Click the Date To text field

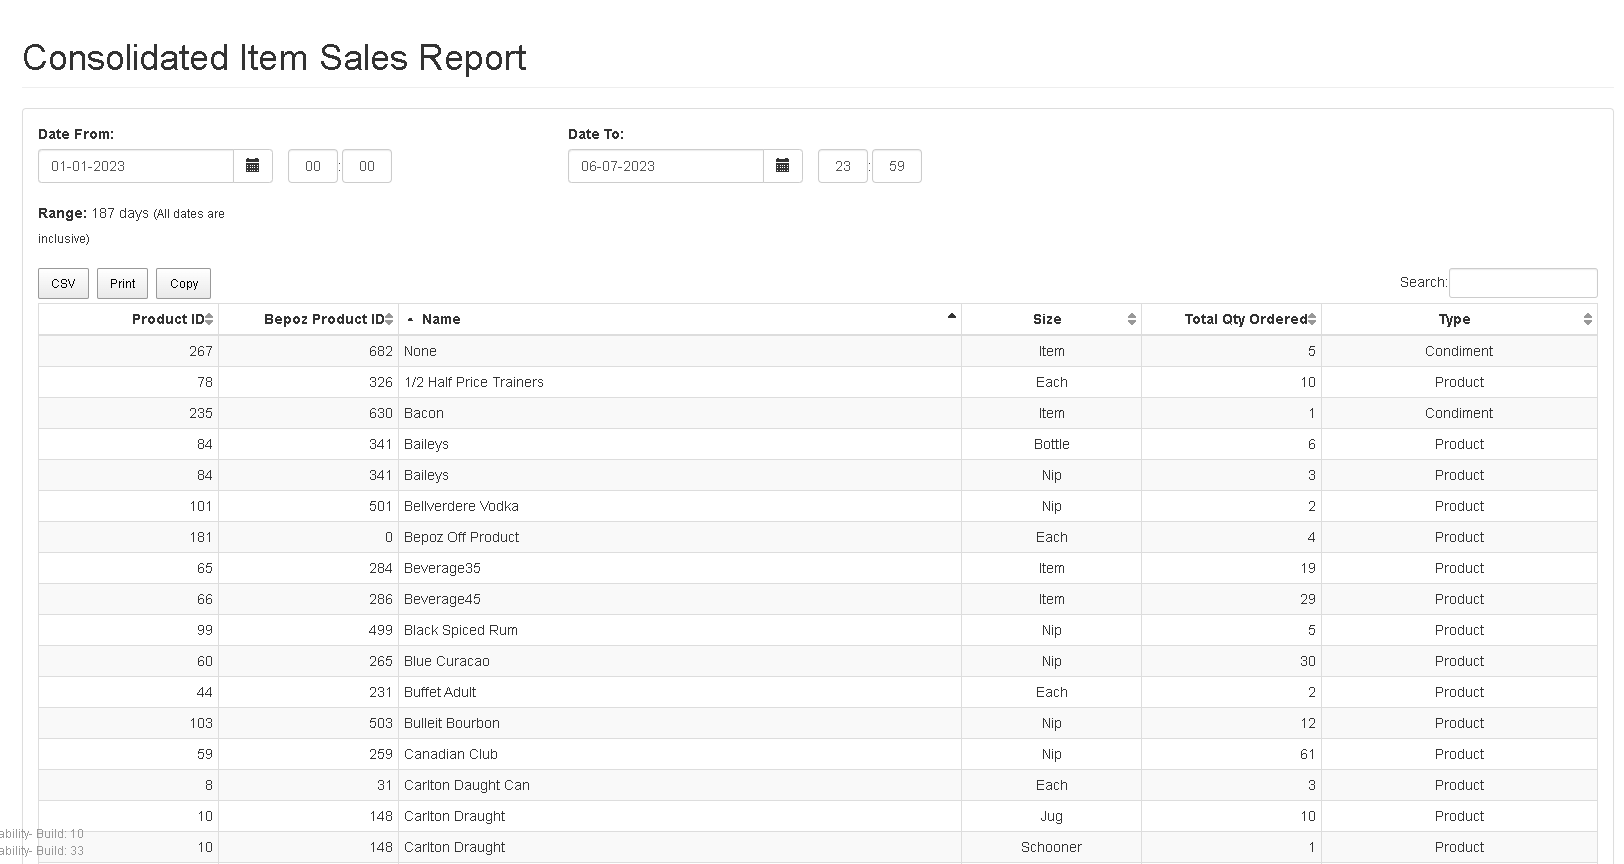[x=666, y=166]
